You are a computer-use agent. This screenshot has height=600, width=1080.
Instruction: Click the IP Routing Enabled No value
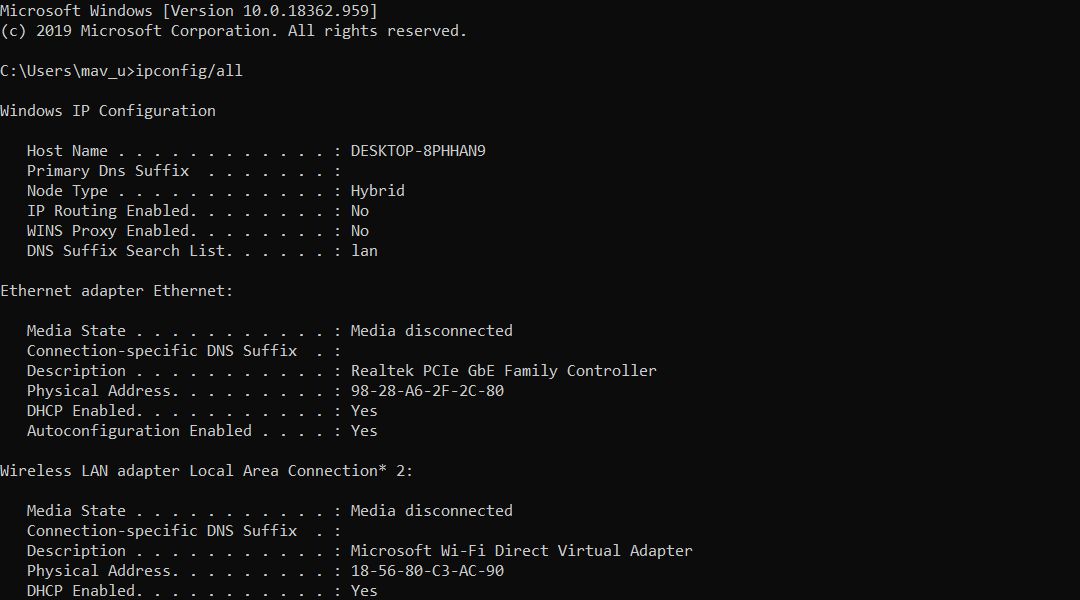coord(360,211)
